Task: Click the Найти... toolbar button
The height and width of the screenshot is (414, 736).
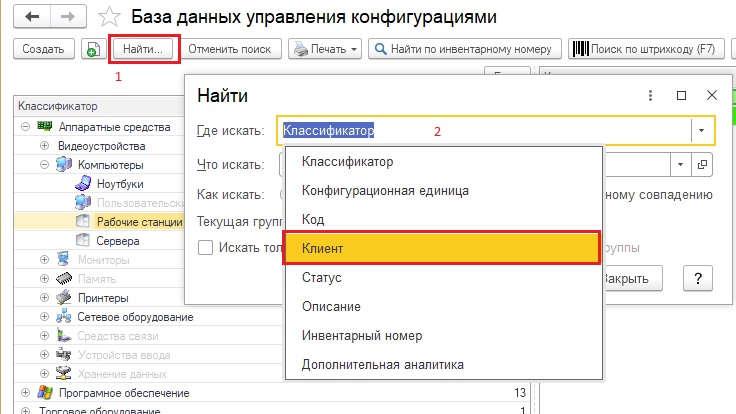Action: 144,48
